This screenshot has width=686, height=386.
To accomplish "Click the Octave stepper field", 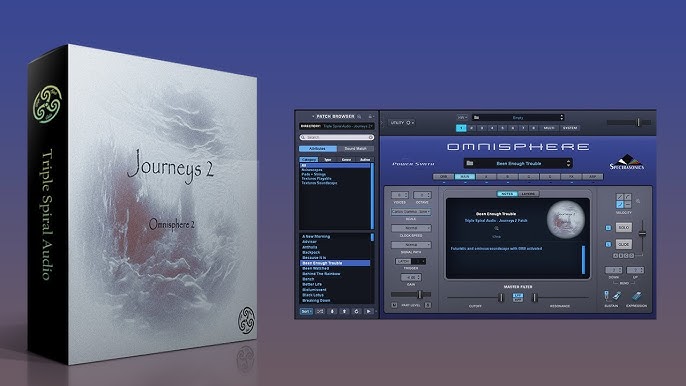I will [x=422, y=195].
